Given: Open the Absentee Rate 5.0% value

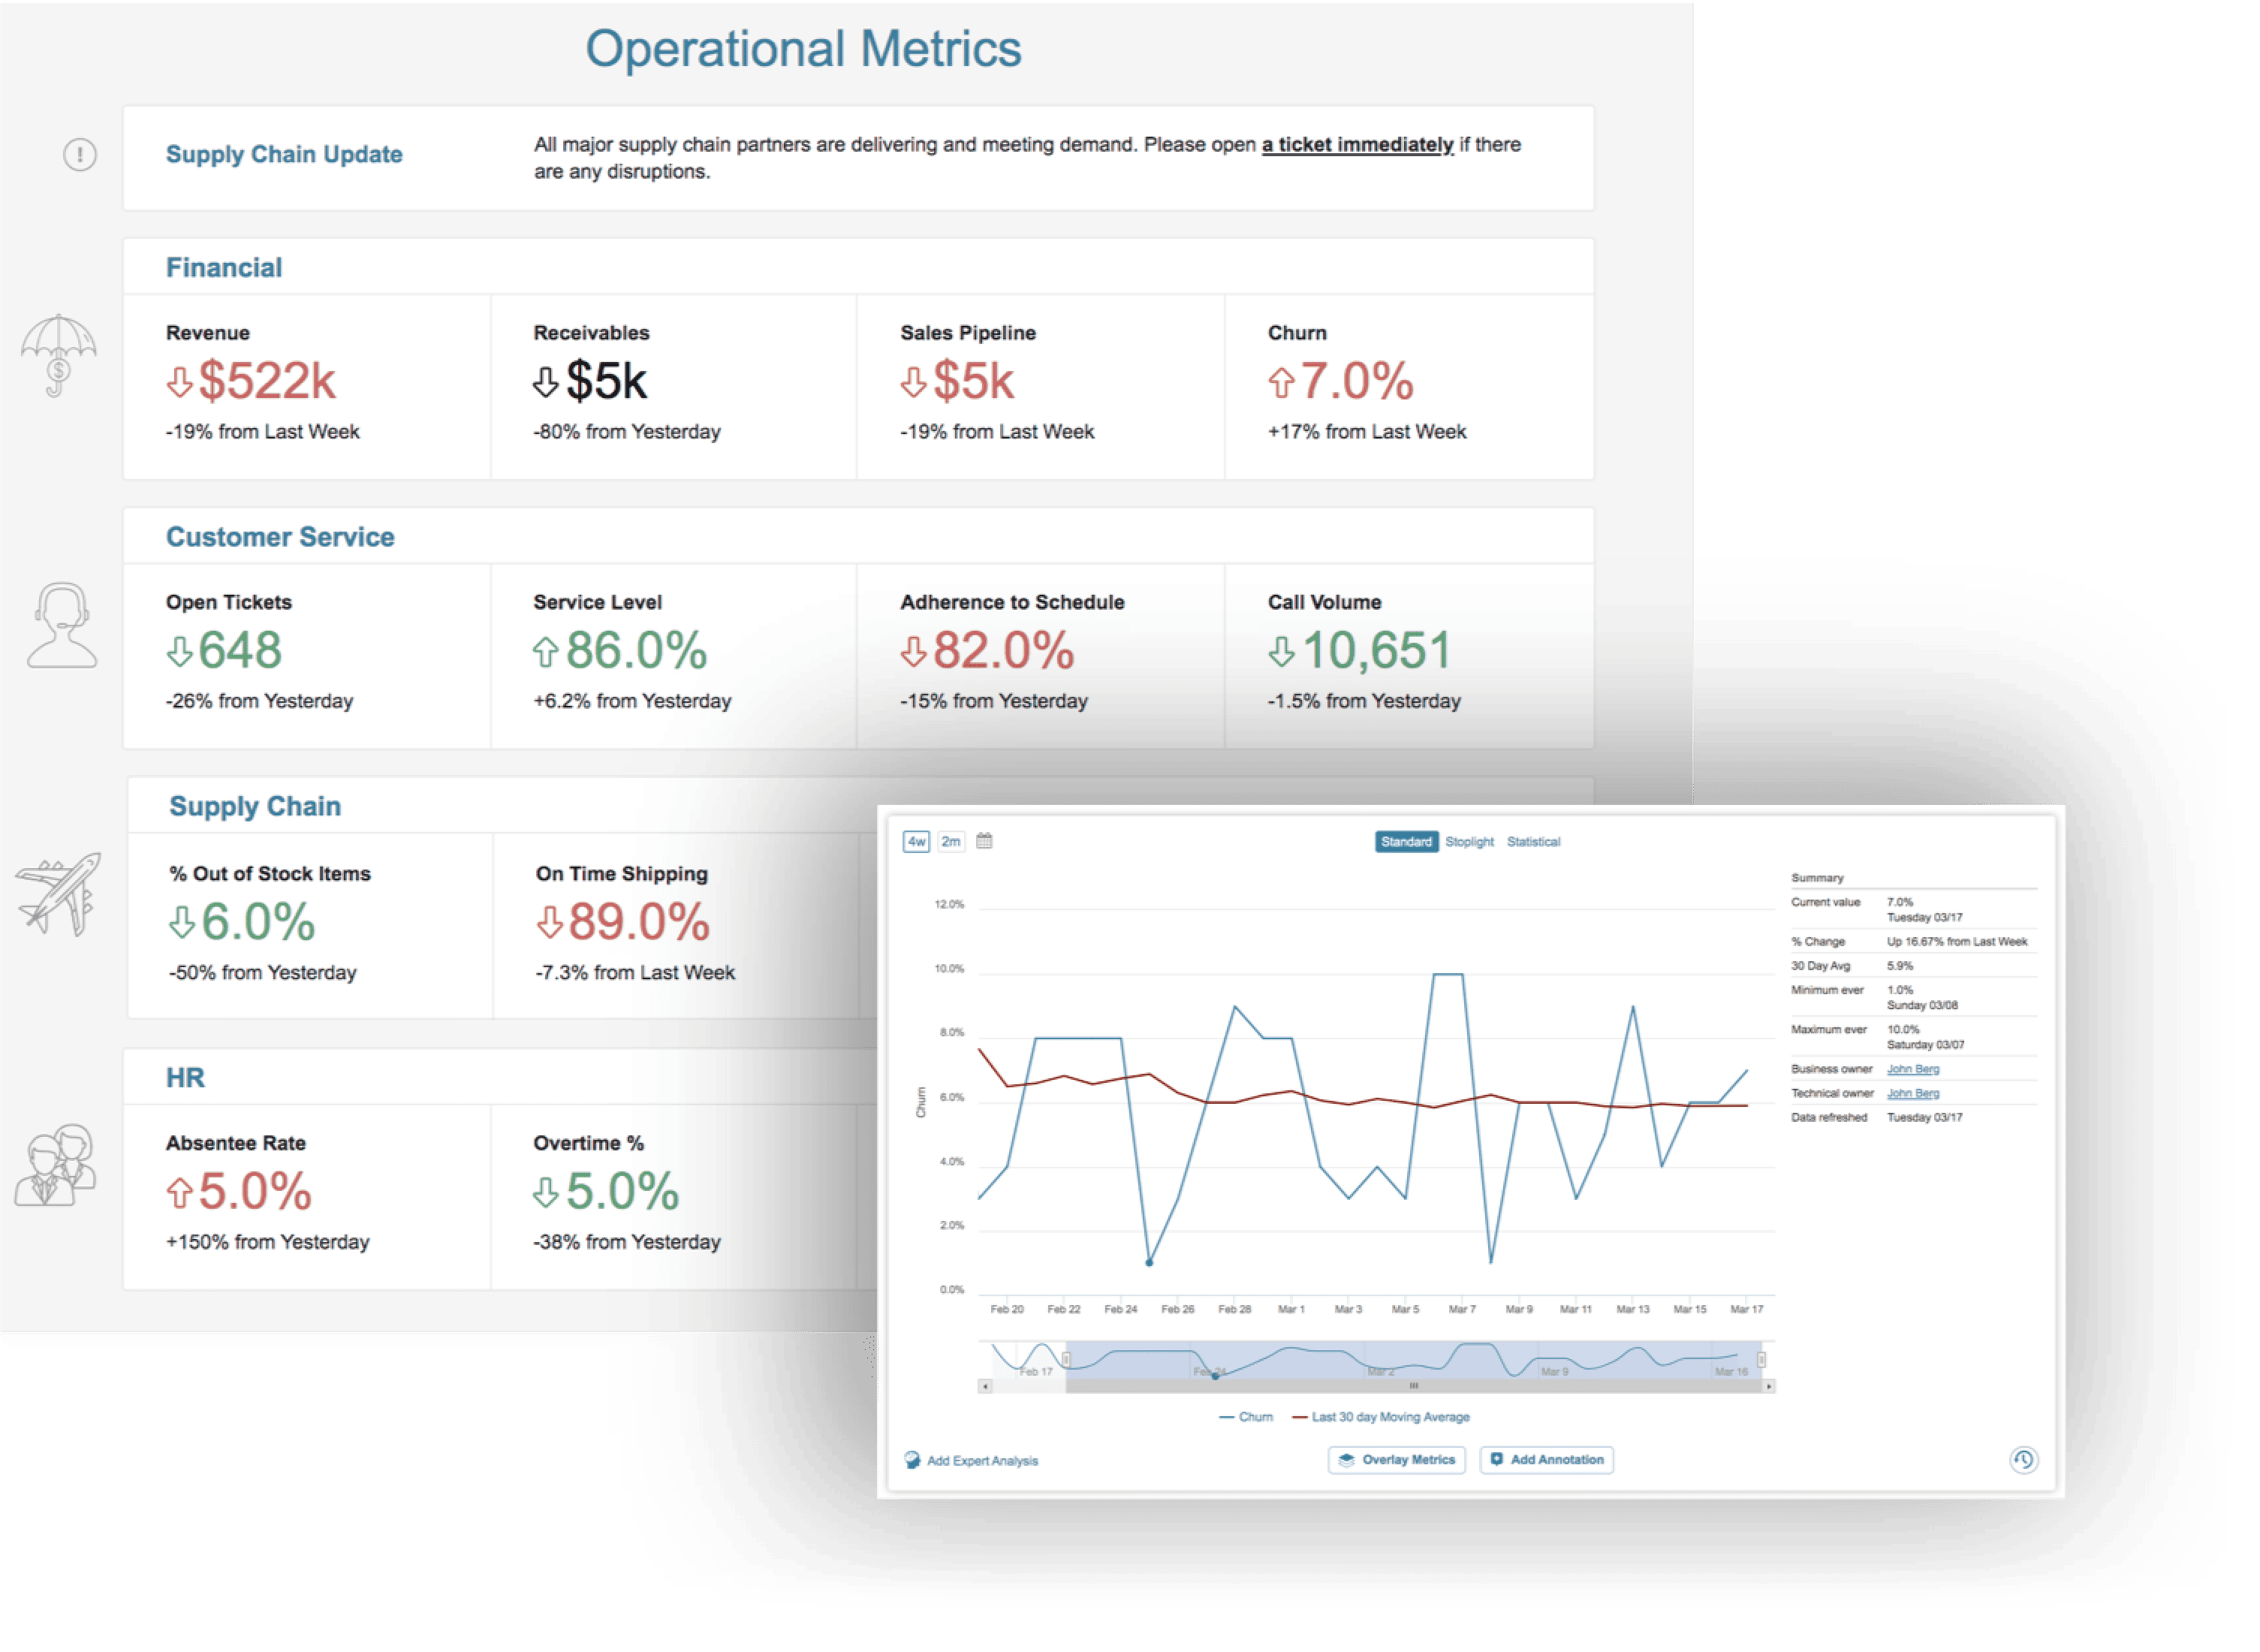Looking at the screenshot, I should click(255, 1191).
